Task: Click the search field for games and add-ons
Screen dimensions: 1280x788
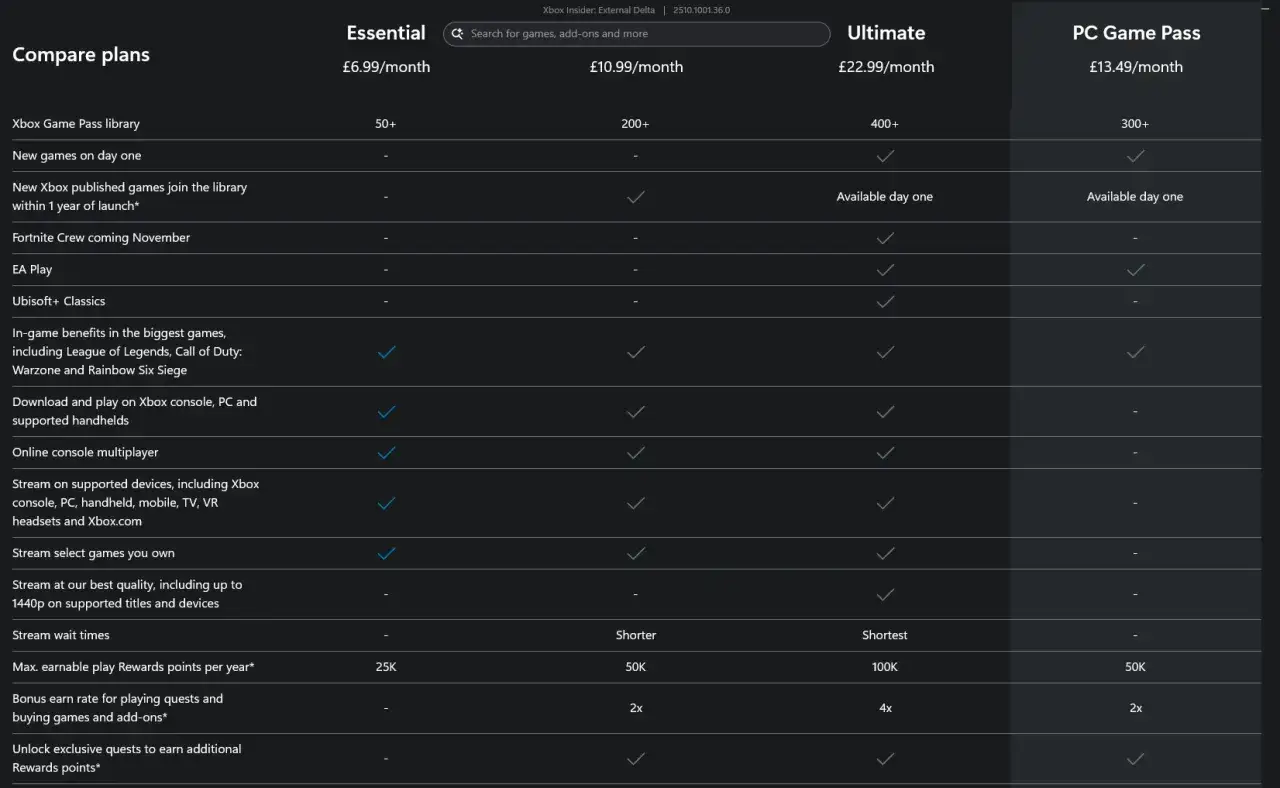Action: (637, 34)
